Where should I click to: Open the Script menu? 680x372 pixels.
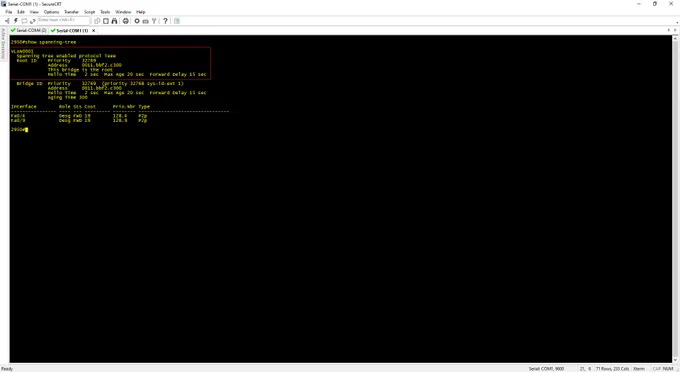pos(89,12)
